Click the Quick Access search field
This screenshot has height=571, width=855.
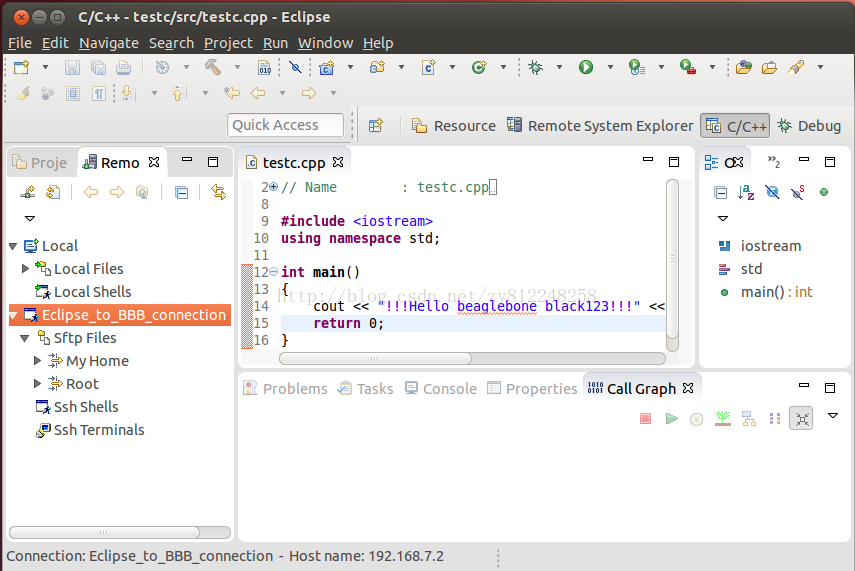[x=285, y=125]
